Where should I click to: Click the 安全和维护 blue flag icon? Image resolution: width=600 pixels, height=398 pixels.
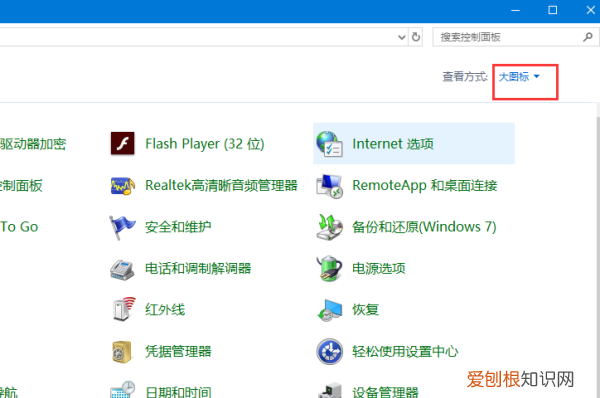tap(122, 227)
